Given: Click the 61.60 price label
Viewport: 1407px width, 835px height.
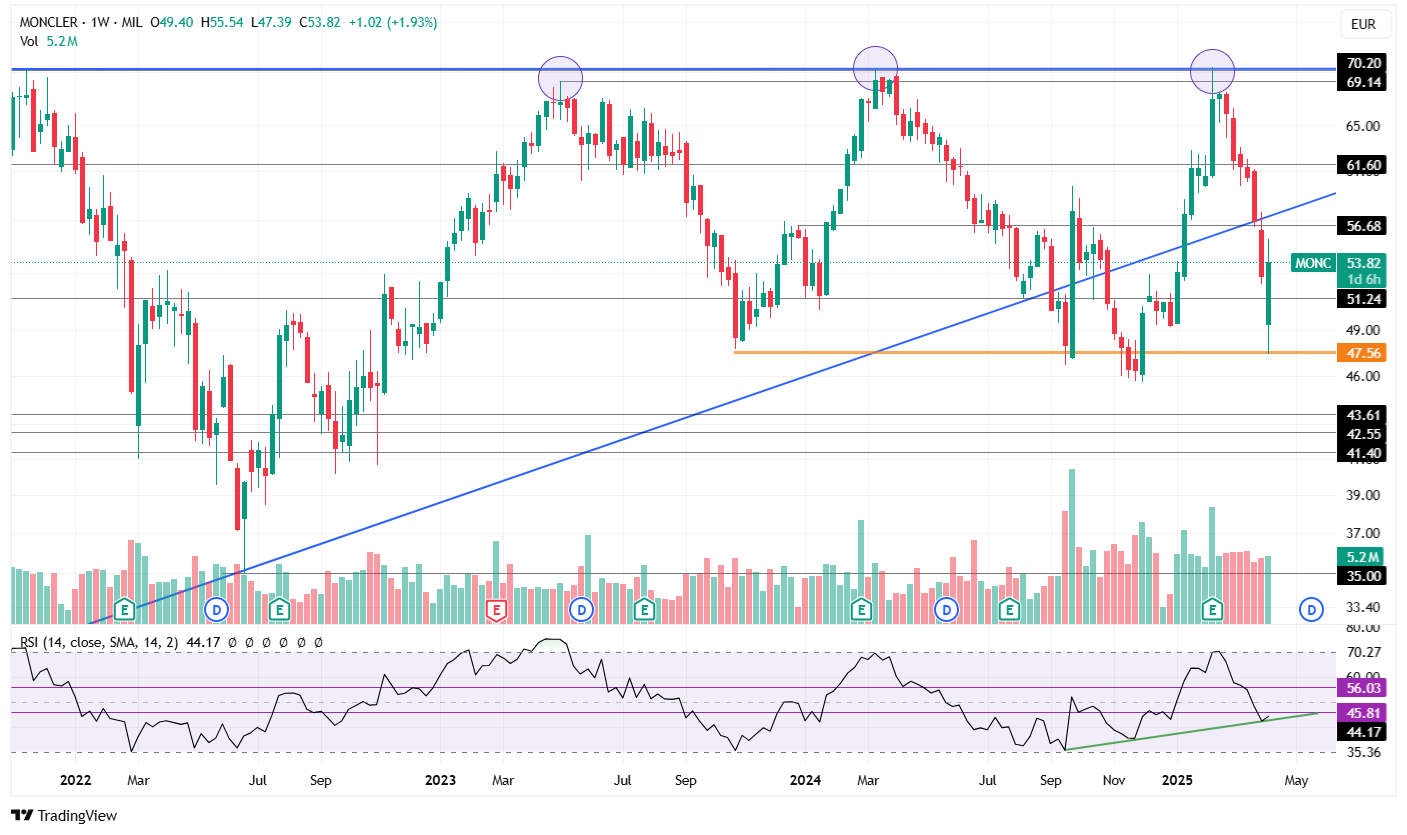Looking at the screenshot, I should [x=1363, y=164].
